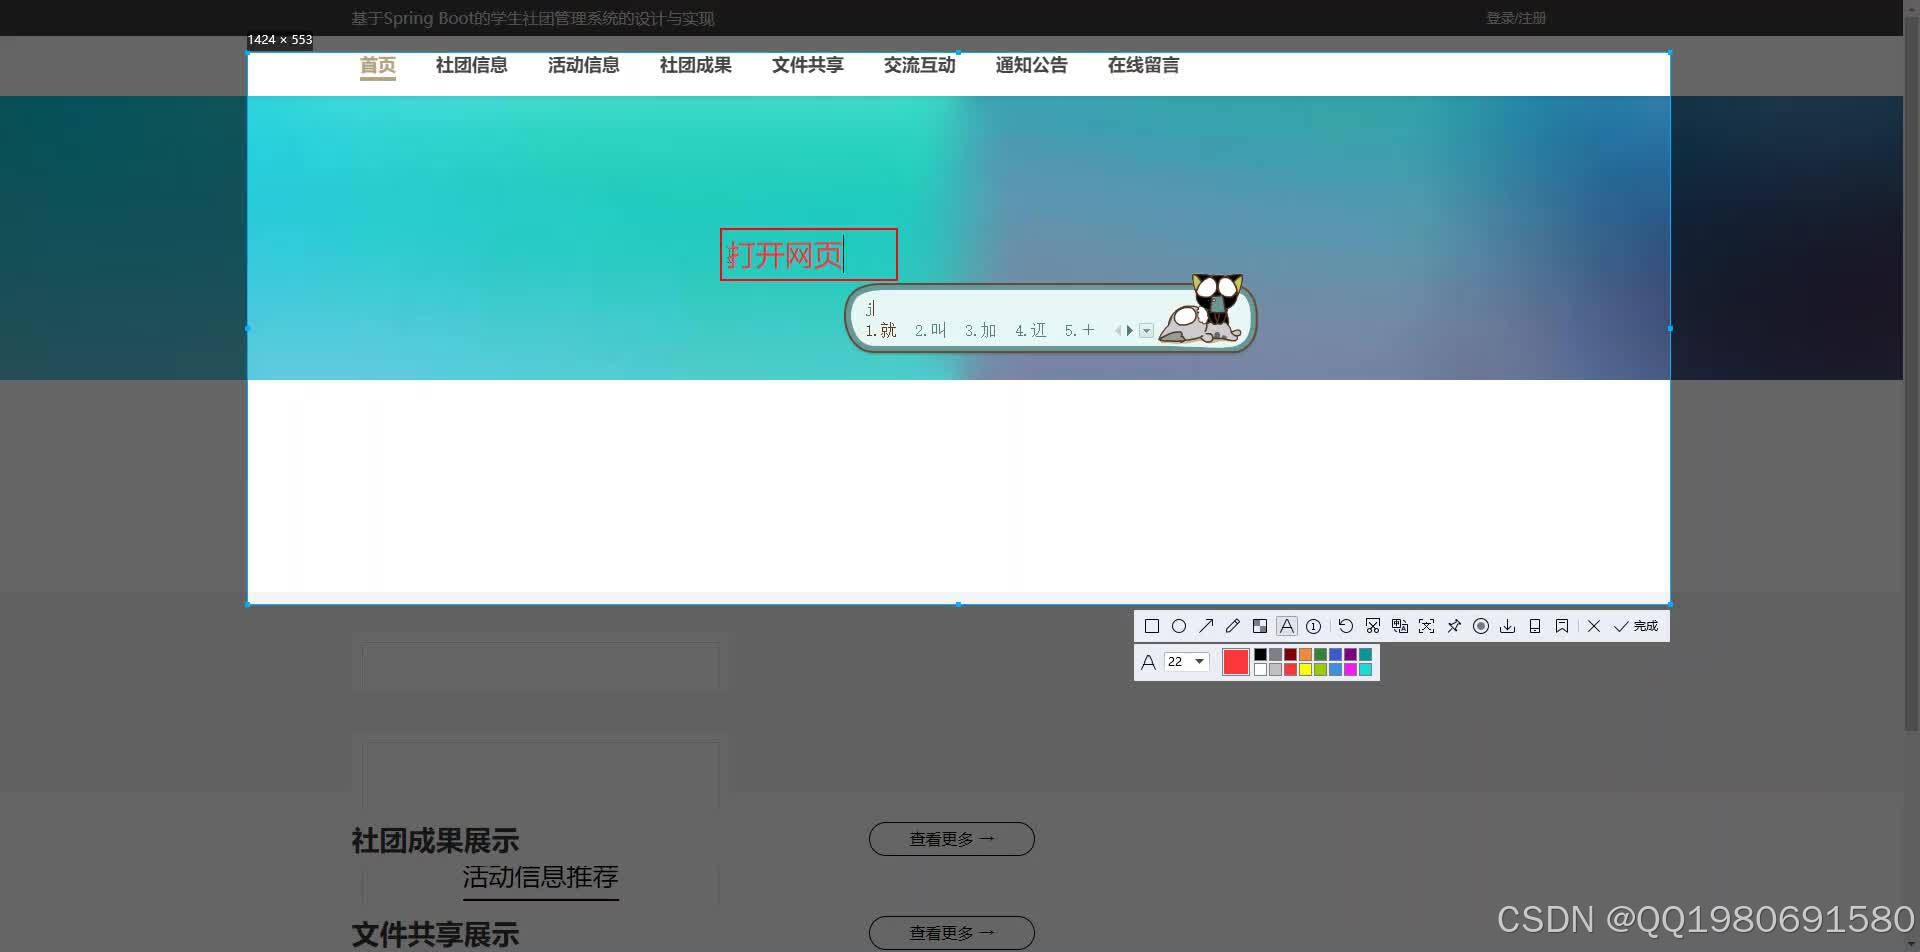Cancel the screenshot with X icon

tap(1594, 625)
